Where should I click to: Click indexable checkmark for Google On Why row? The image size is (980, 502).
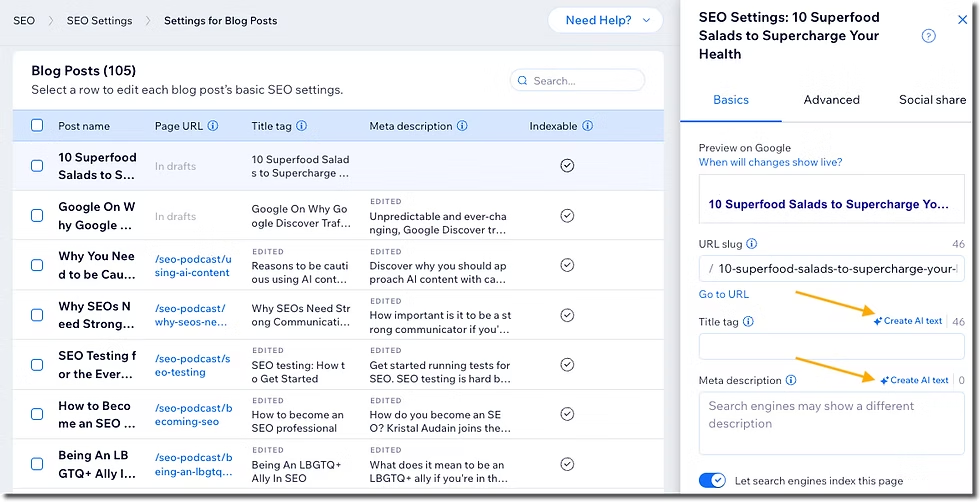pos(567,216)
